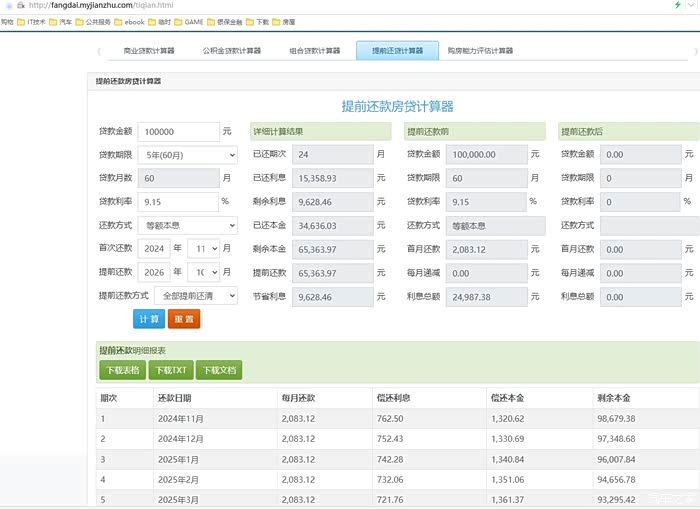
Task: Open the 还款方式 repayment method dropdown
Action: point(186,226)
